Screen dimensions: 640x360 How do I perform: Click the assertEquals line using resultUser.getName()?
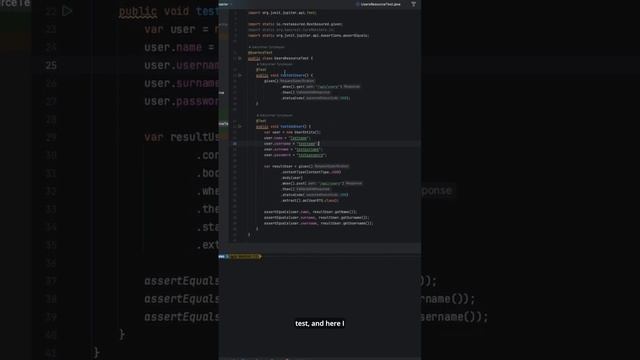coord(310,212)
